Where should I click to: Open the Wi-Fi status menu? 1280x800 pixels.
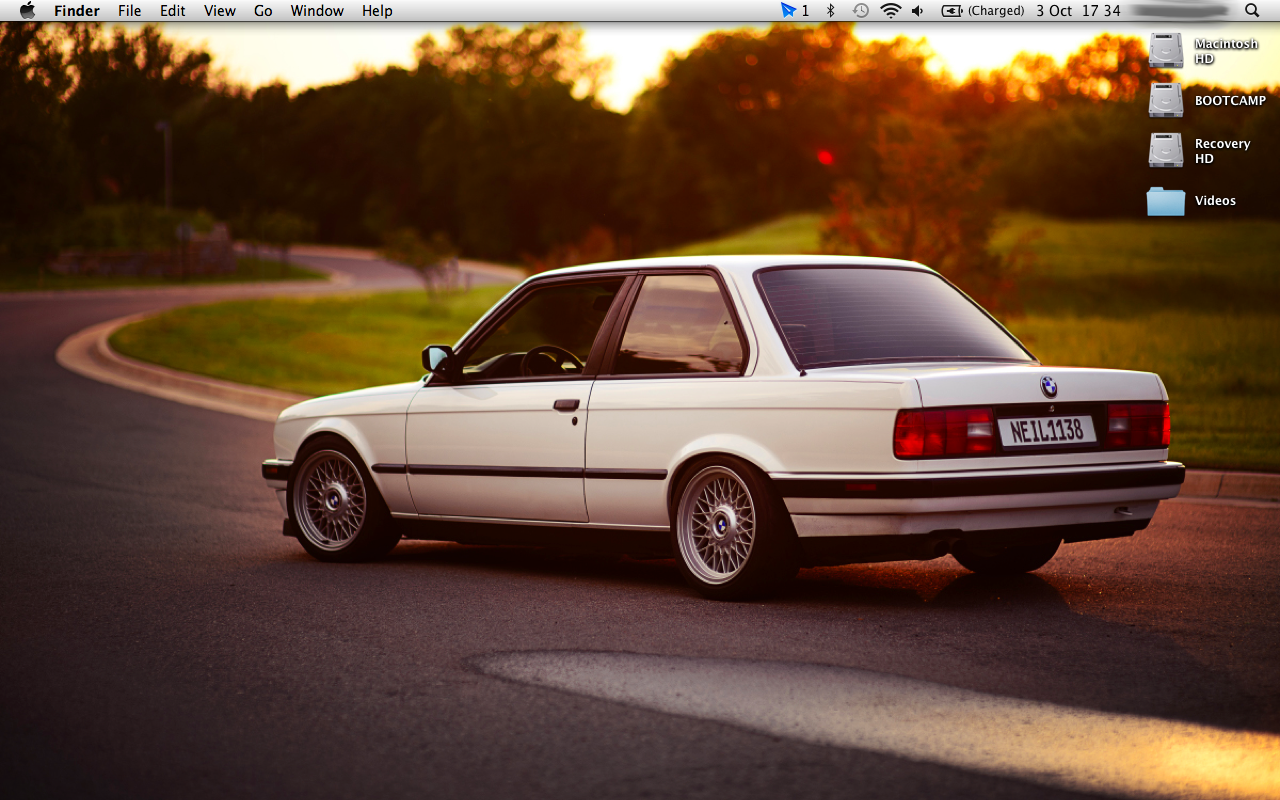coord(890,10)
